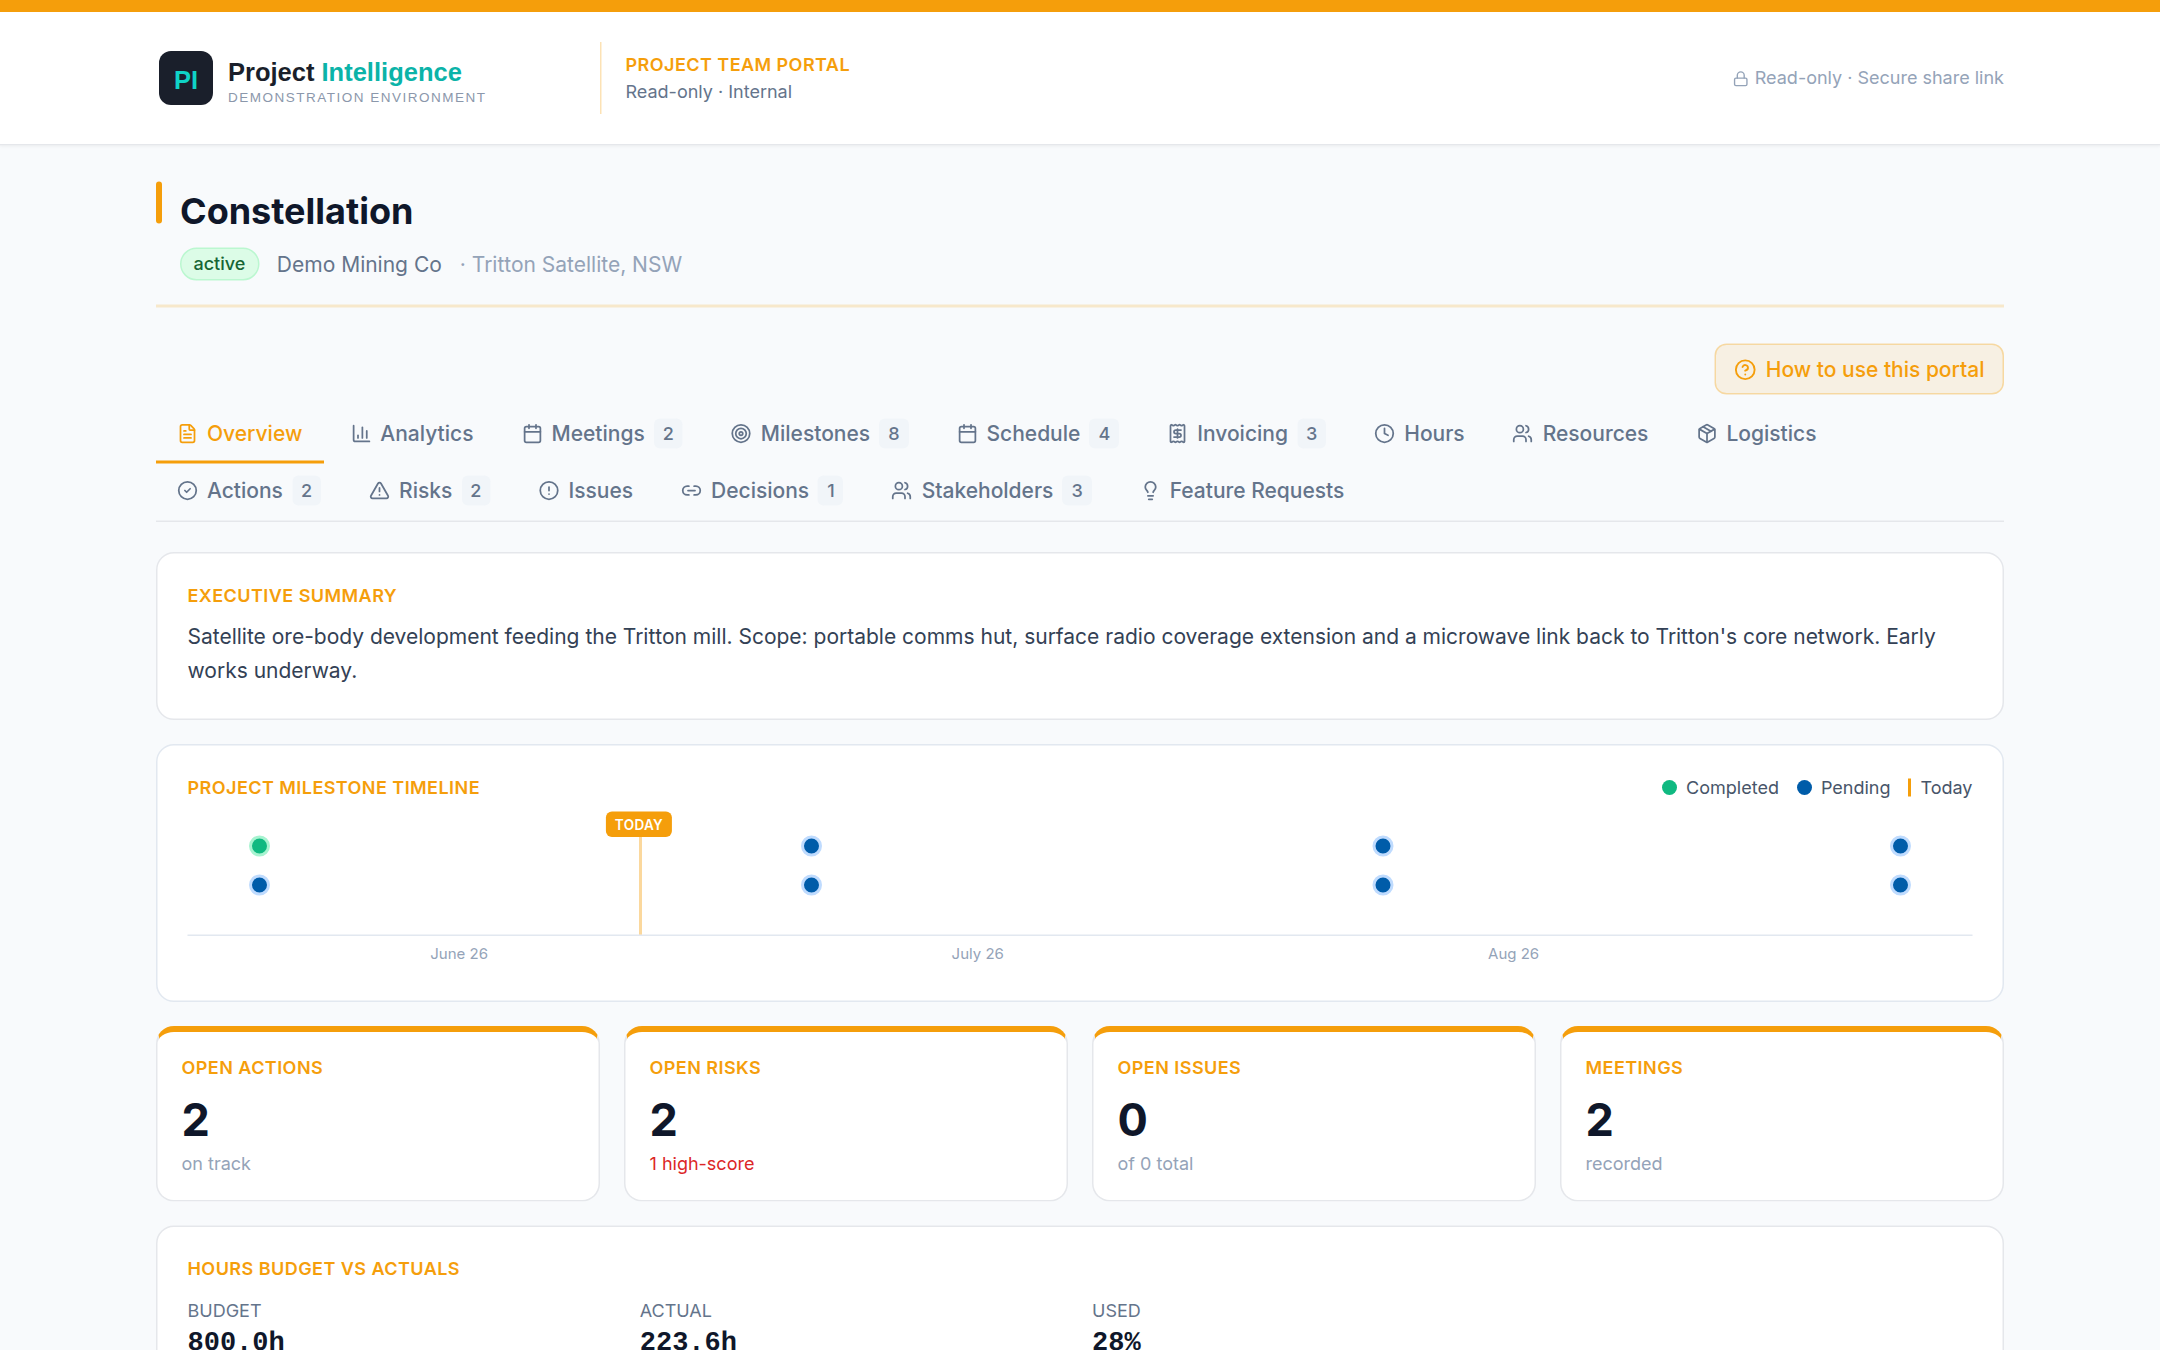The height and width of the screenshot is (1350, 2160).
Task: Click the Constellation project title
Action: point(296,212)
